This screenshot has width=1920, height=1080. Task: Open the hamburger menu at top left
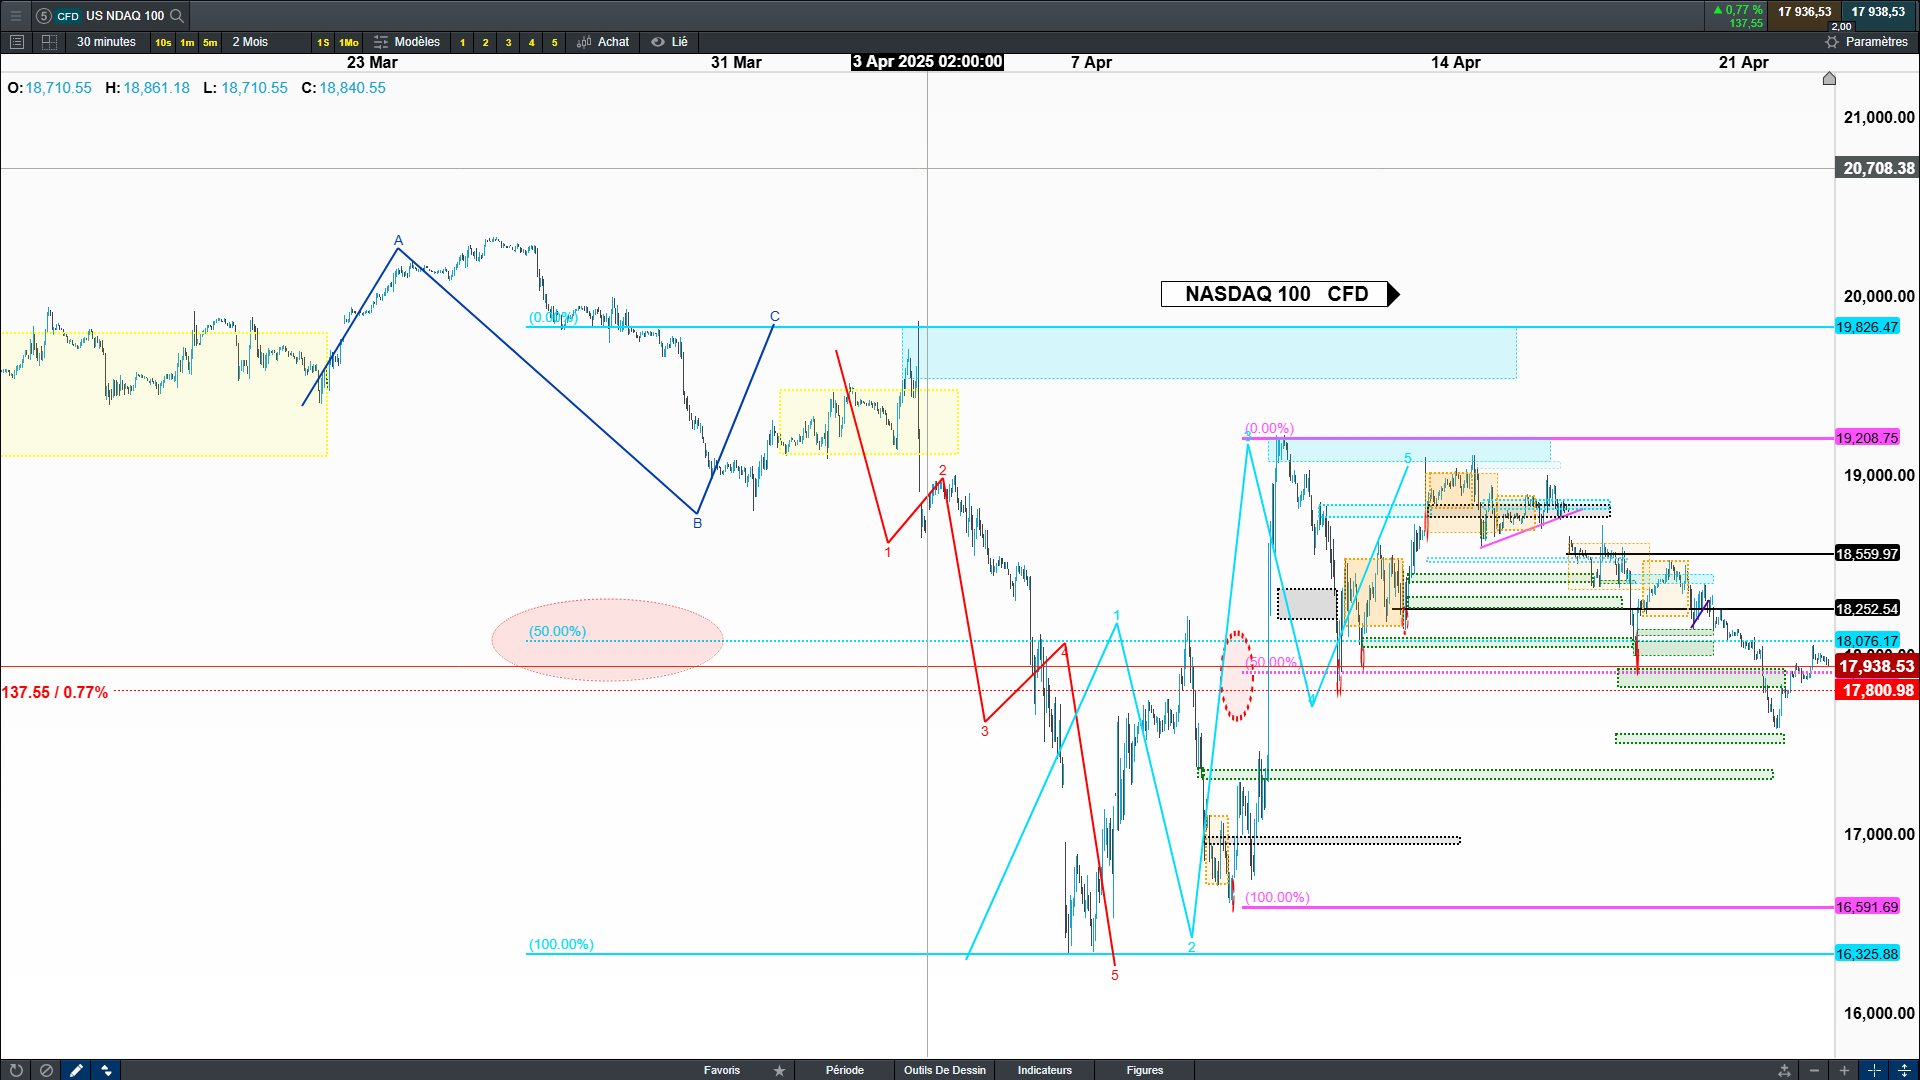(16, 15)
